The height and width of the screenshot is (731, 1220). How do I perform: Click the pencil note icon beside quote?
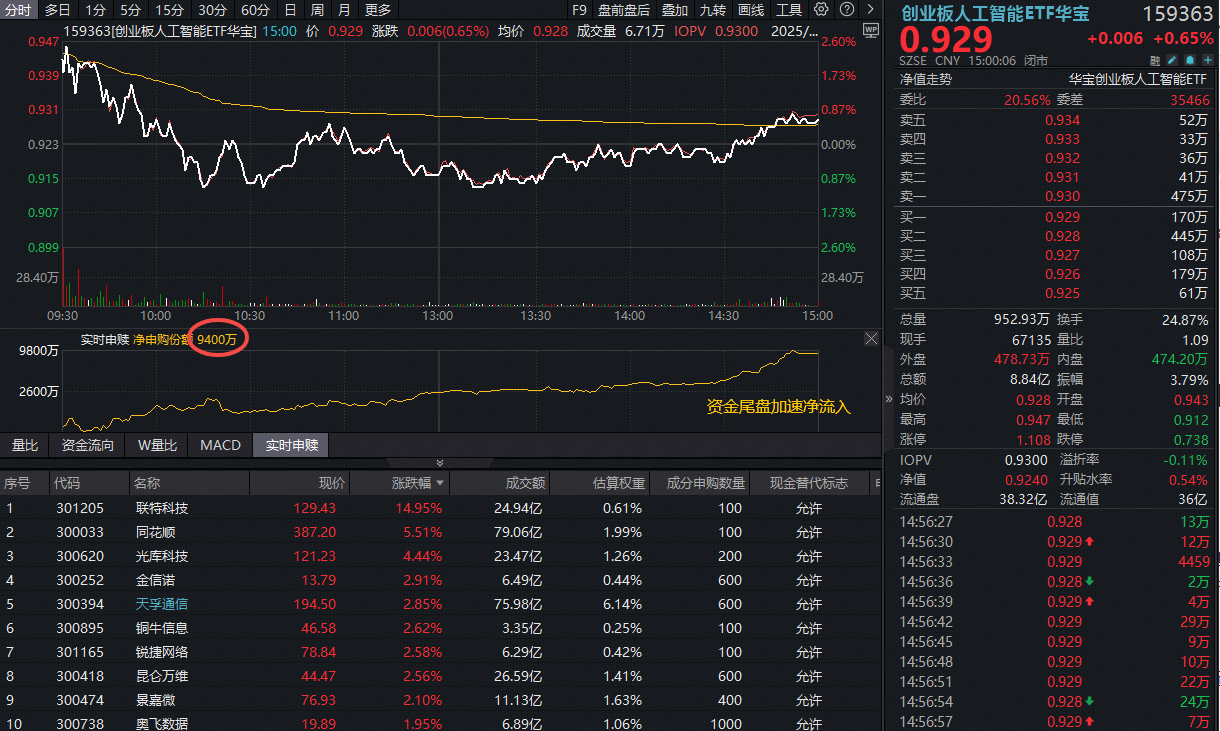click(1172, 60)
